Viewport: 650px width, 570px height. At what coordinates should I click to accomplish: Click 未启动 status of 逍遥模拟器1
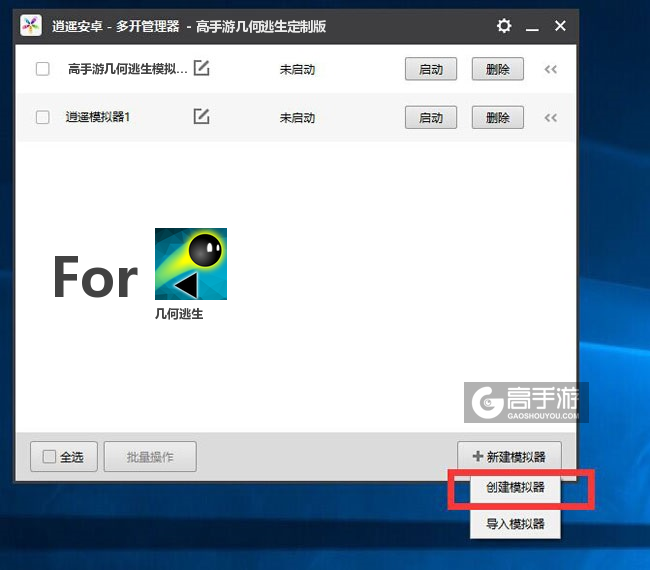pyautogui.click(x=297, y=118)
